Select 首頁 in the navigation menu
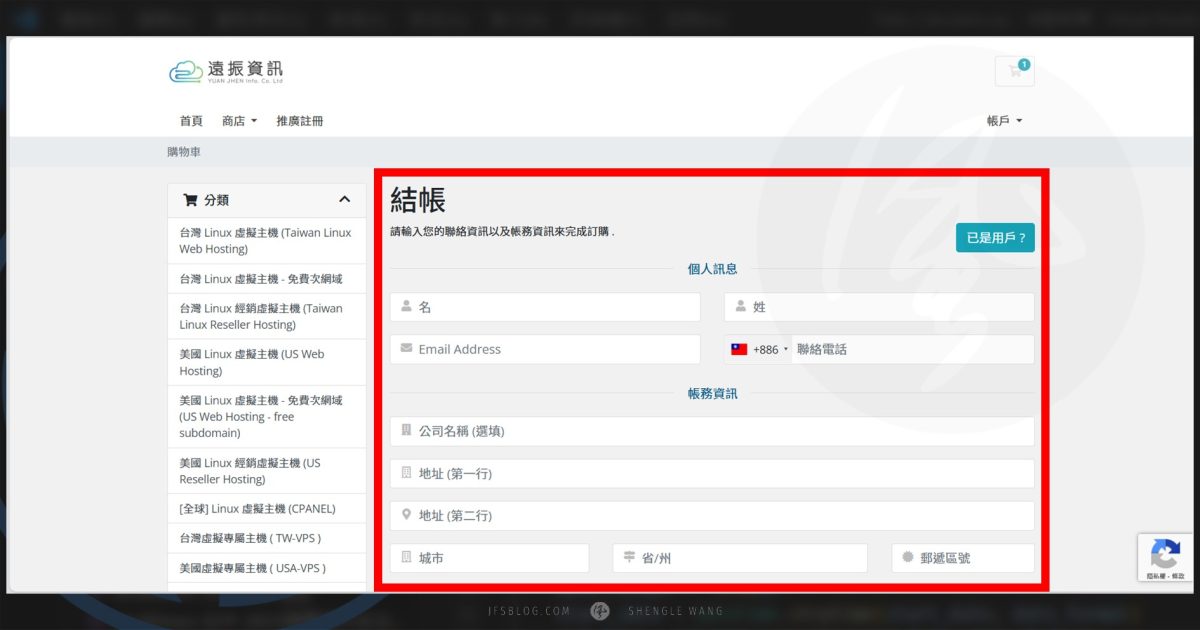Viewport: 1200px width, 630px height. pos(191,120)
